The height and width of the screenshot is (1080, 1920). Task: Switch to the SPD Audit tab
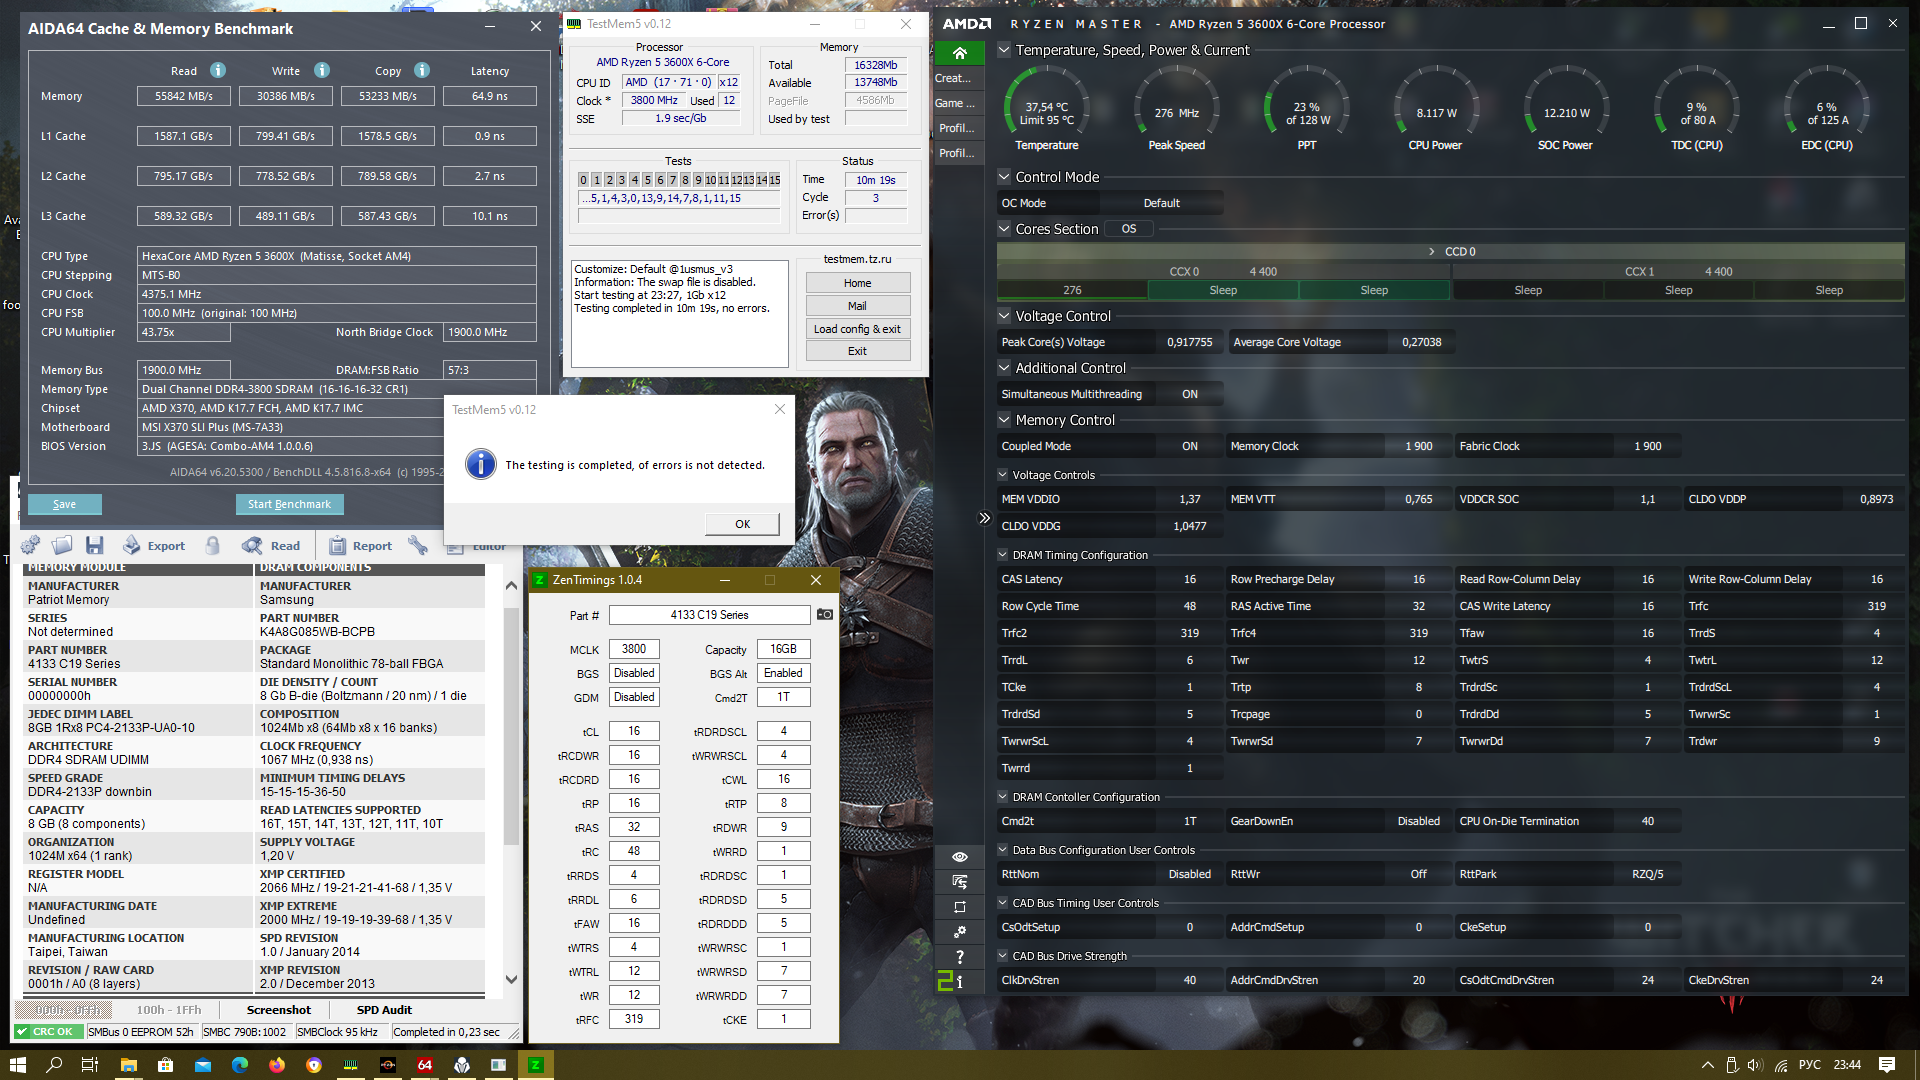click(x=384, y=1010)
